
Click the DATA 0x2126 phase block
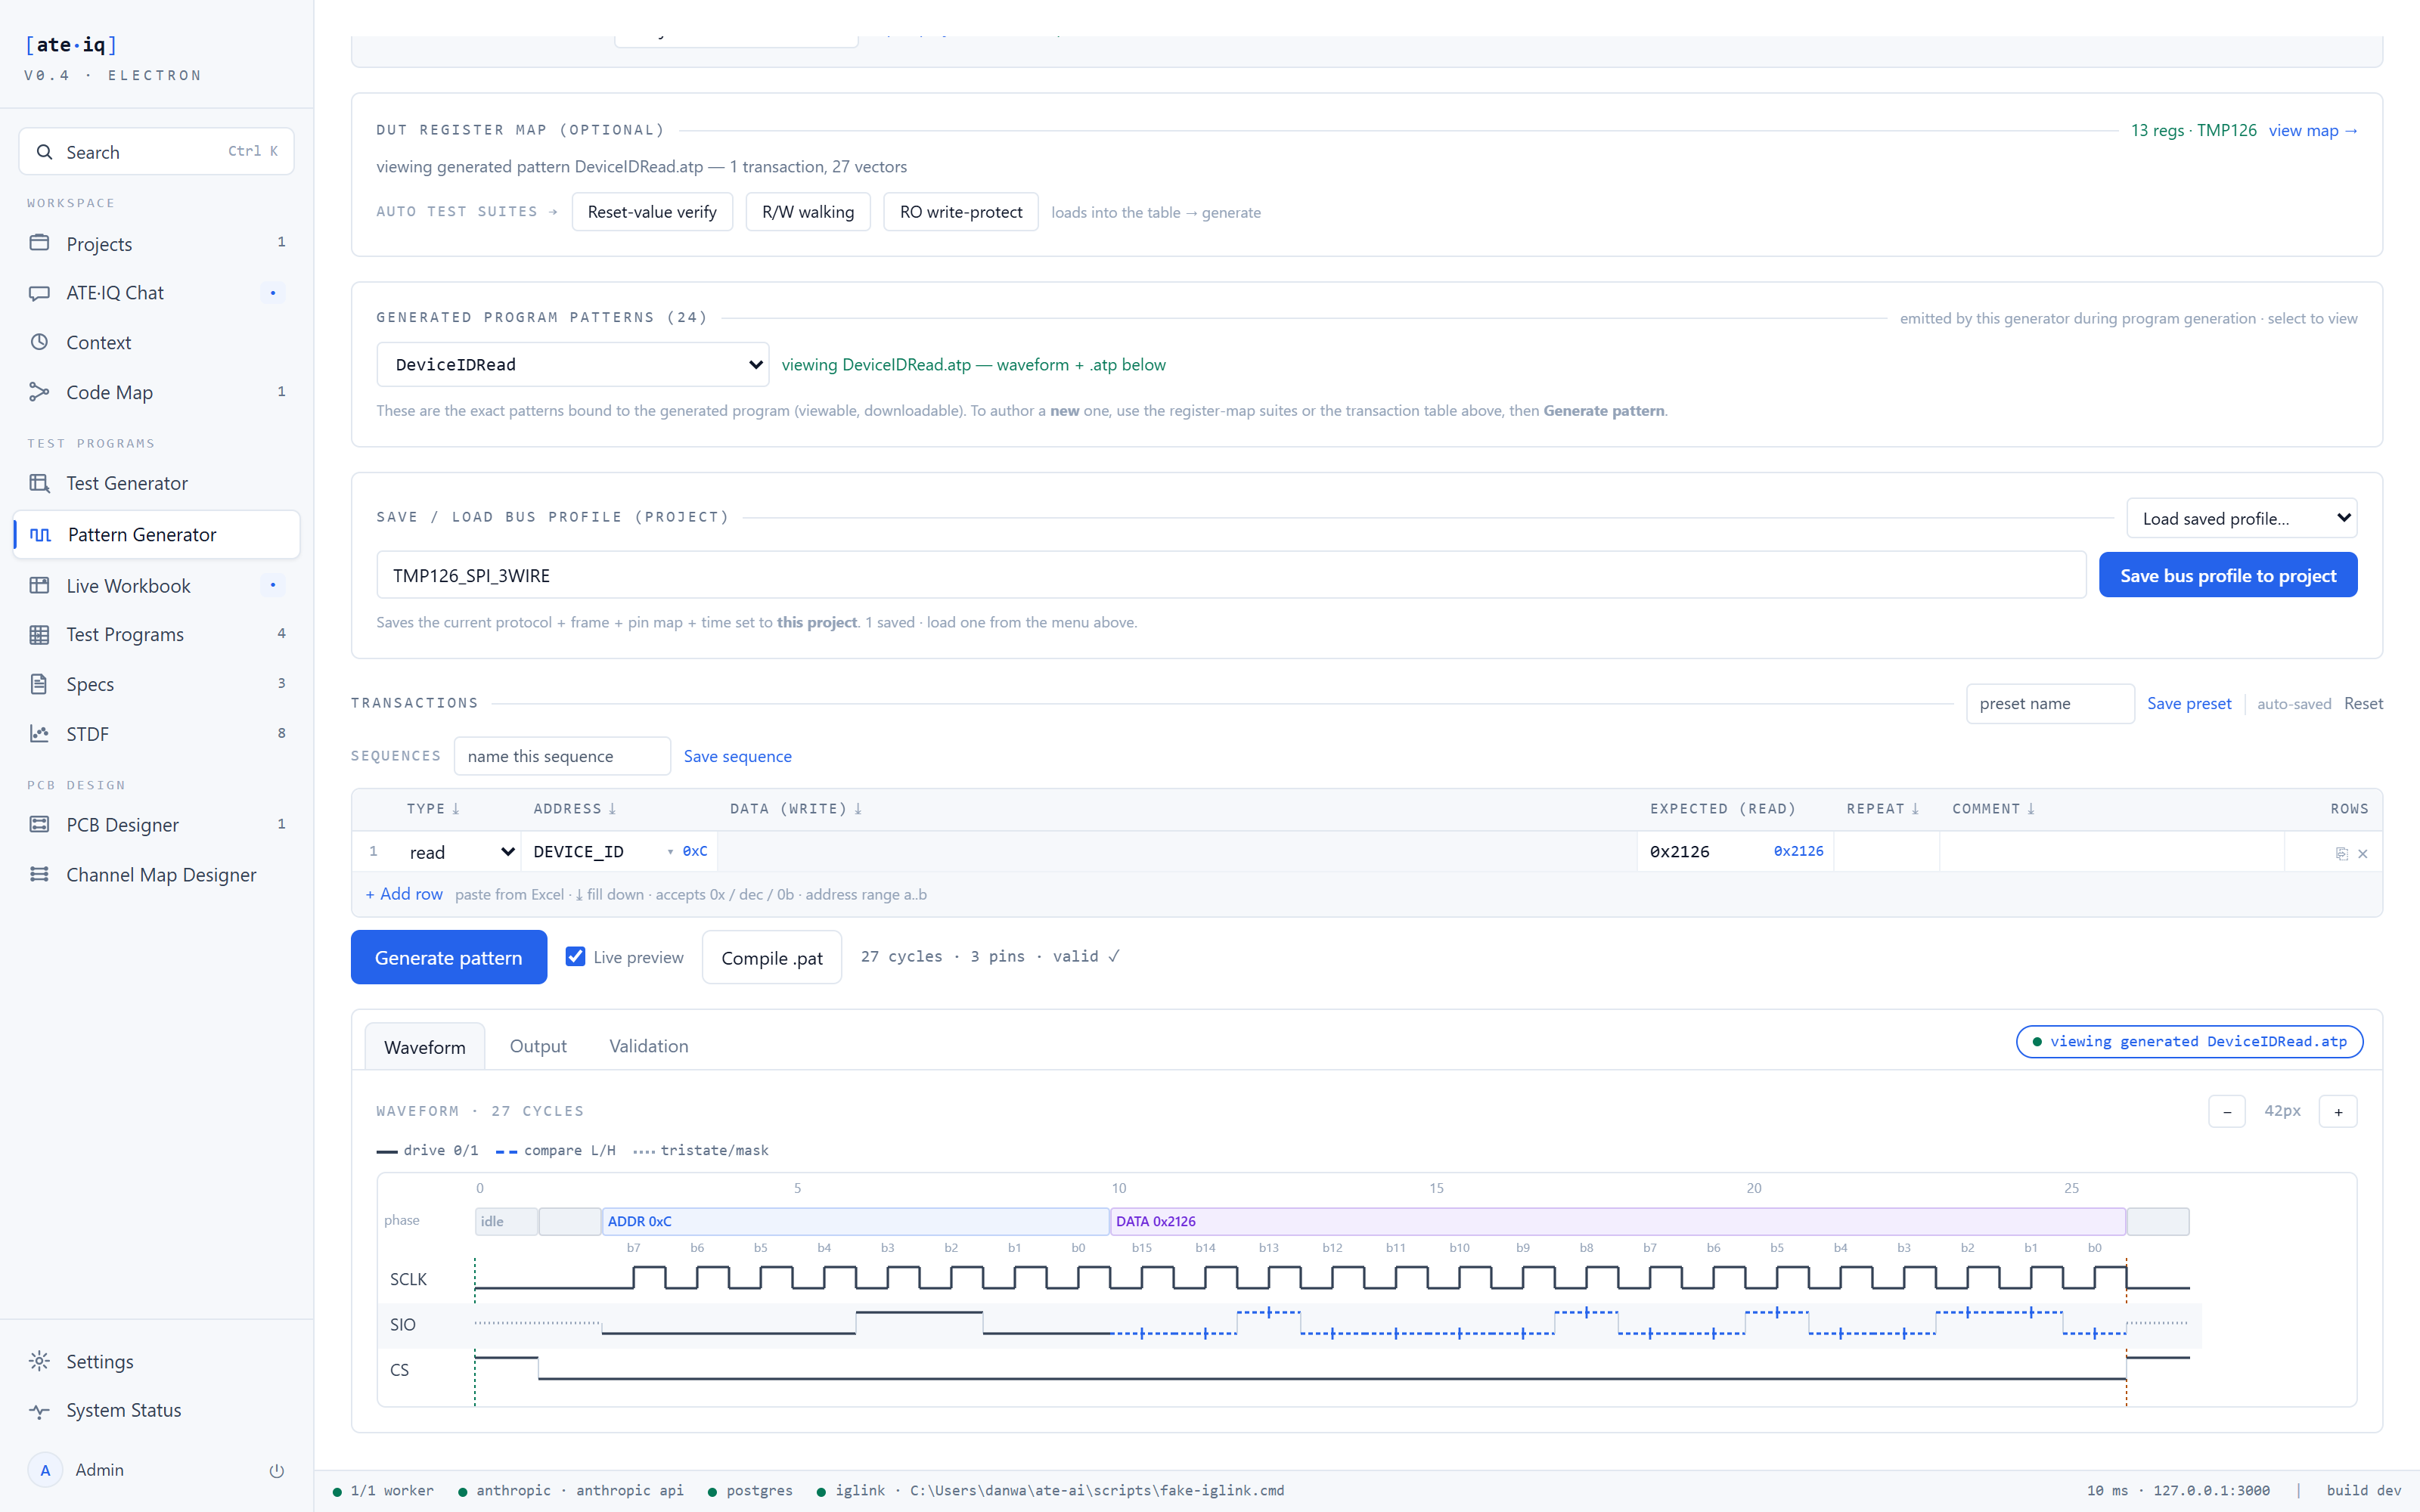tap(1618, 1221)
